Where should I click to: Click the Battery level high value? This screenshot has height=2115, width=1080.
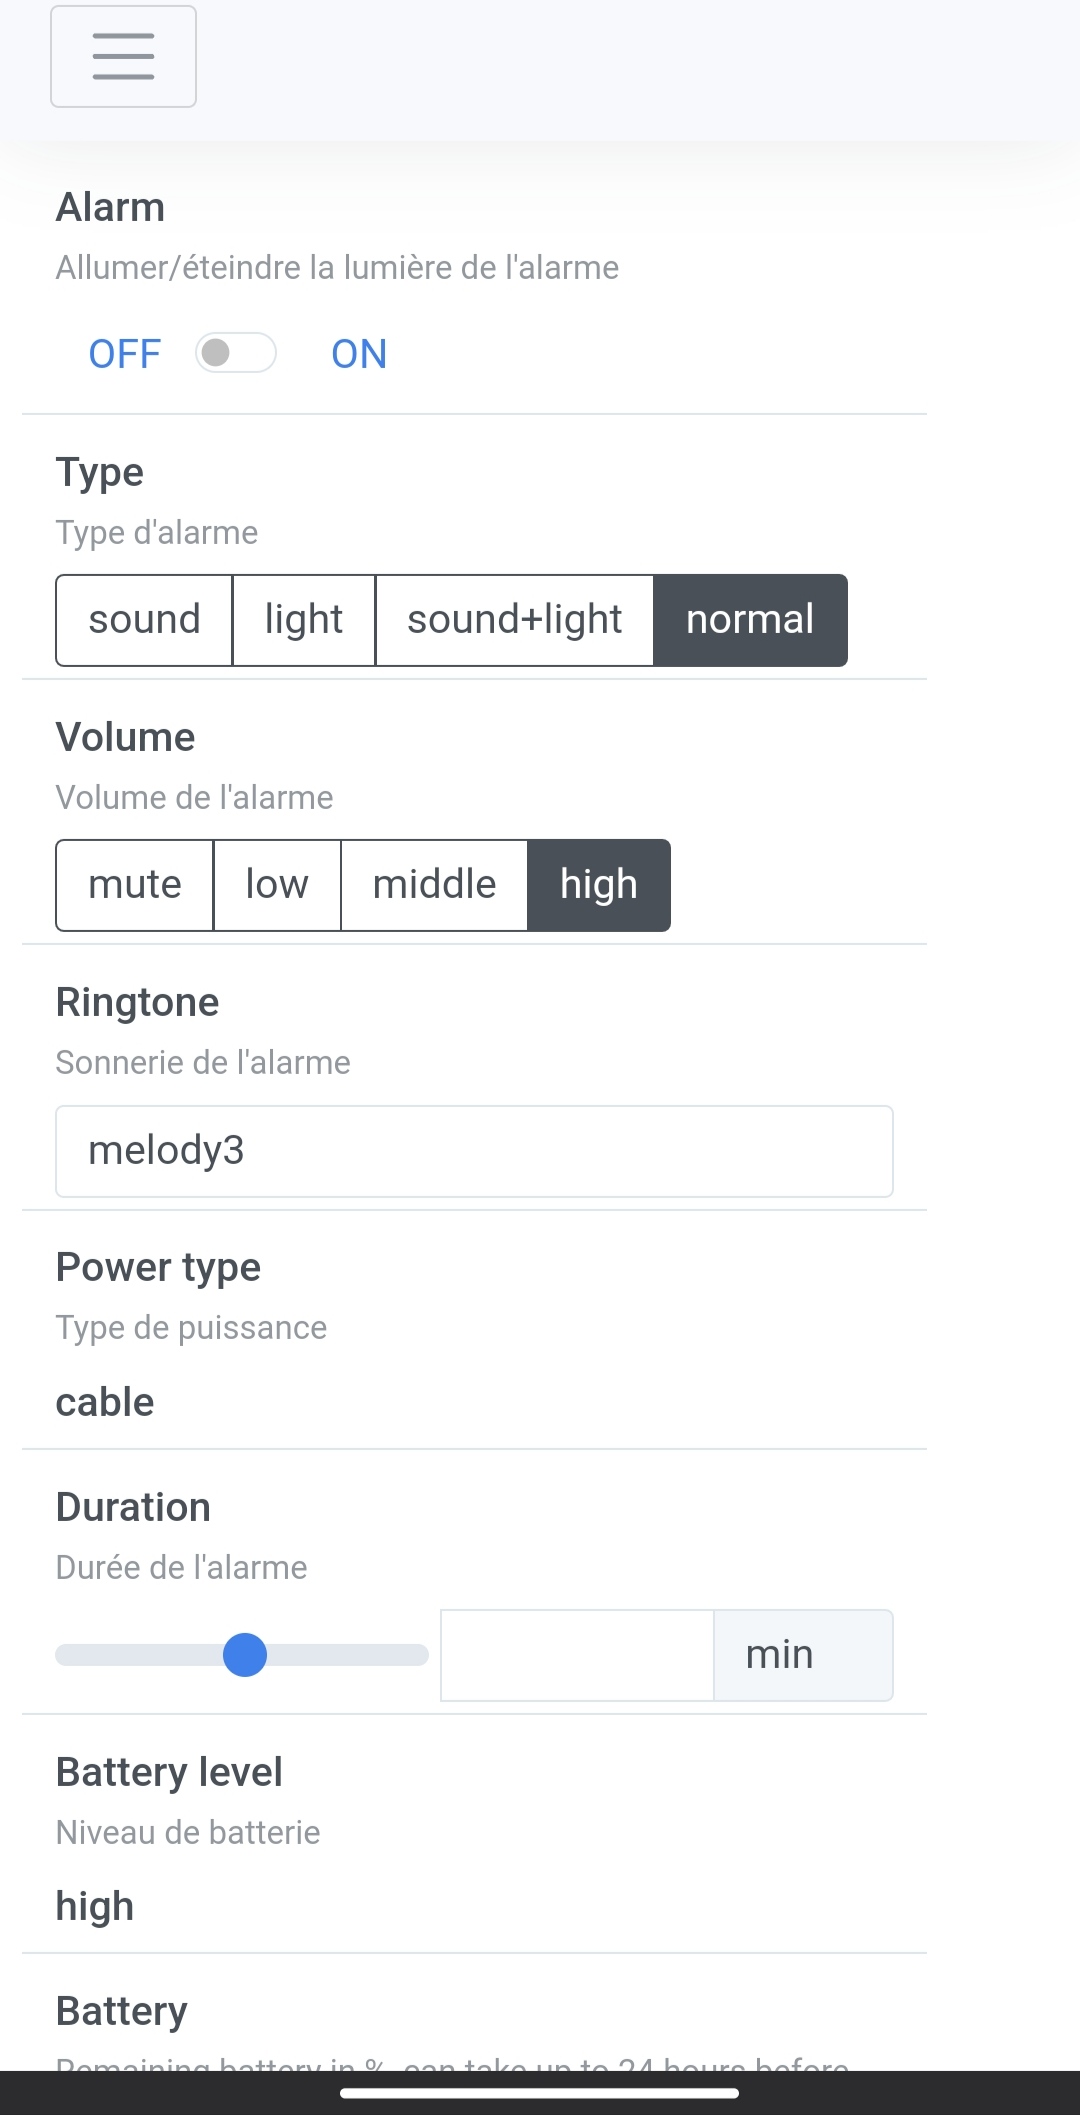point(95,1906)
